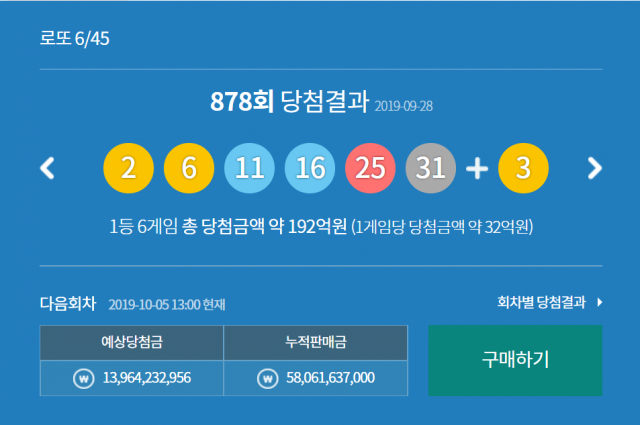Click the value 13,964,232,956
The image size is (640, 425).
click(x=147, y=378)
